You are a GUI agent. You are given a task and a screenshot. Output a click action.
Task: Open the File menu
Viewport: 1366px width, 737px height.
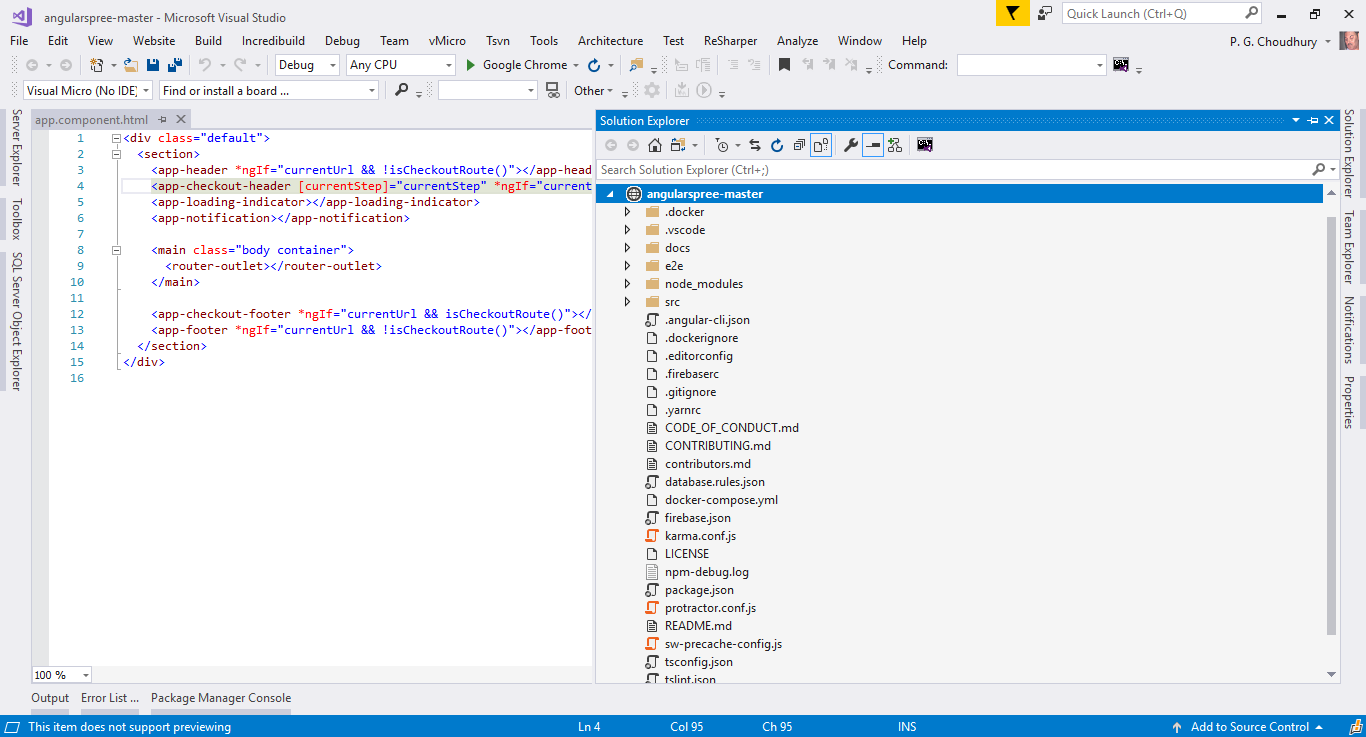tap(19, 41)
